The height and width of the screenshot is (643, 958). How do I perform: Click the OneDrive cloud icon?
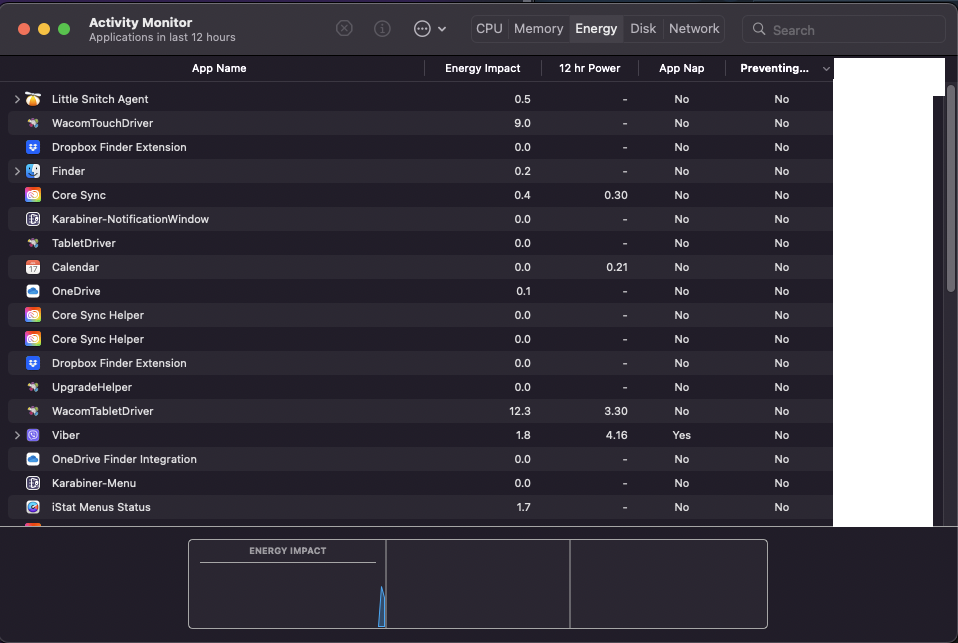(33, 291)
